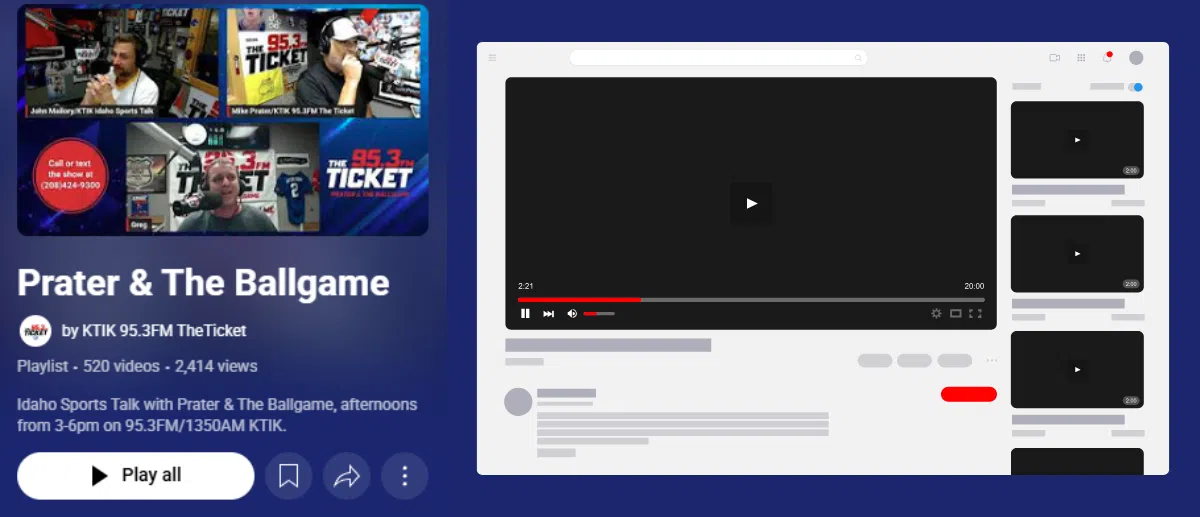Click the 2:21 elapsed time label
Image resolution: width=1200 pixels, height=517 pixels.
tap(525, 286)
